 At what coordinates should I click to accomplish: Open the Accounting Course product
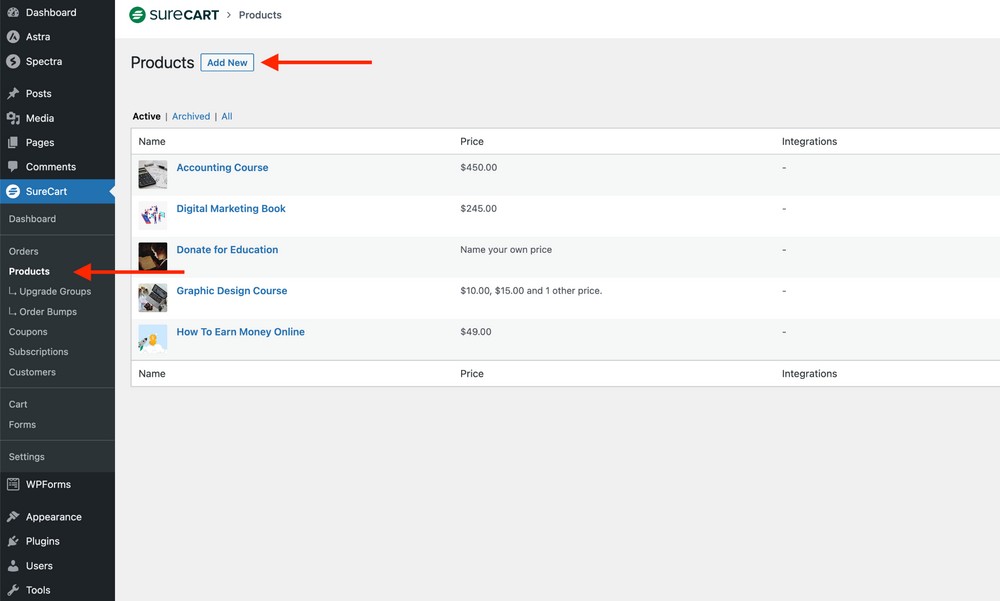[x=222, y=168]
